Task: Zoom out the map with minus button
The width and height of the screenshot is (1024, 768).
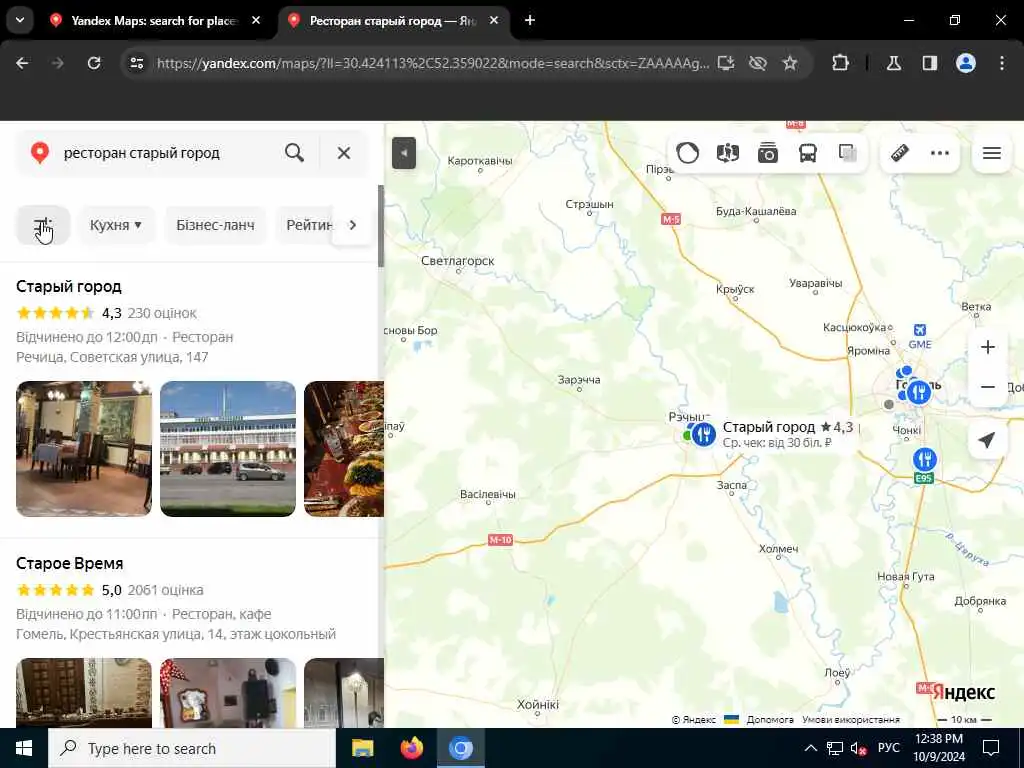Action: pos(987,387)
